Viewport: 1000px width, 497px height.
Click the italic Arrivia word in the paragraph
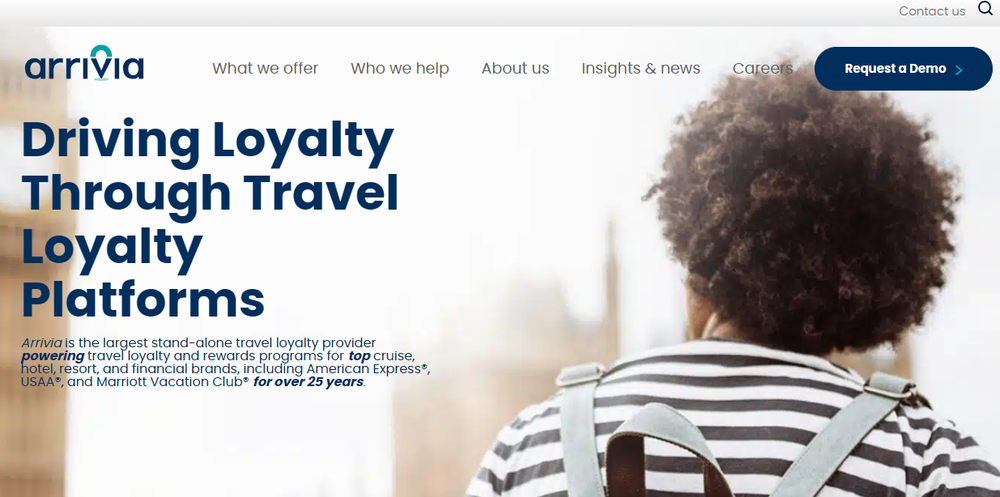(x=41, y=343)
